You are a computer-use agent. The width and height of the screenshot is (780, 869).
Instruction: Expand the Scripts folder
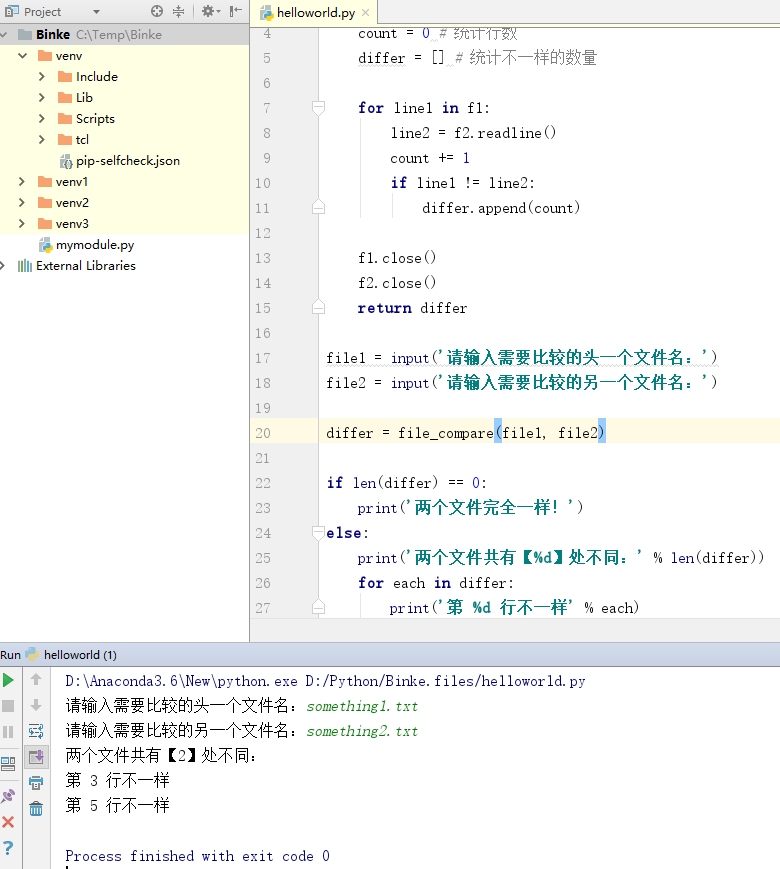(x=42, y=119)
